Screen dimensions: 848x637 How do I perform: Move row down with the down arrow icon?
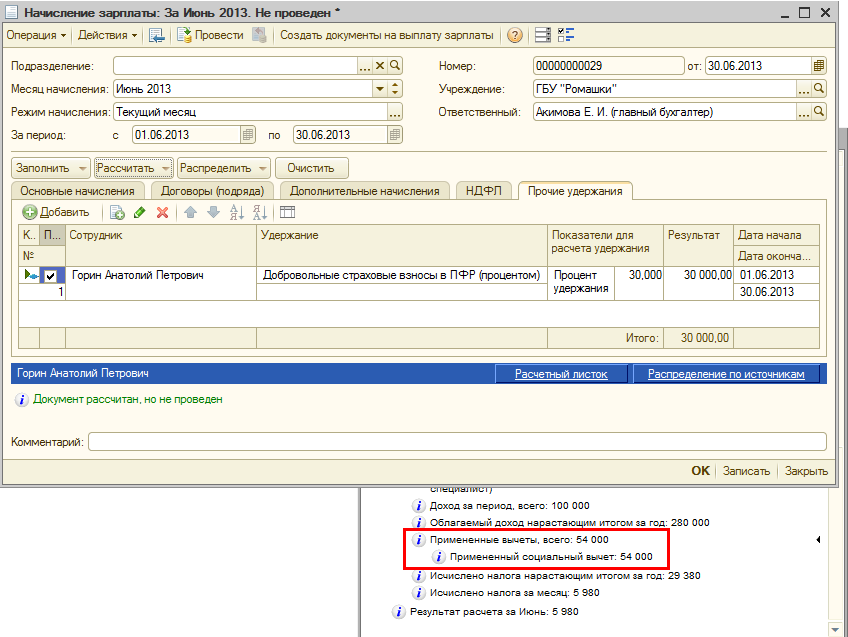click(214, 213)
